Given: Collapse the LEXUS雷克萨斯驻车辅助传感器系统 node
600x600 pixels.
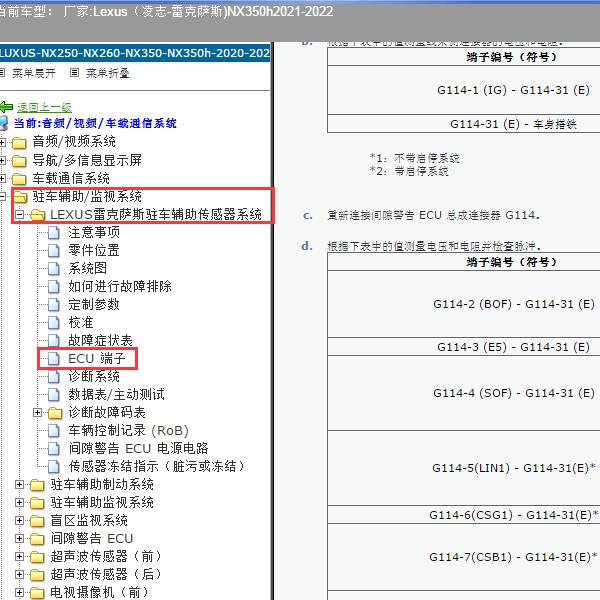Looking at the screenshot, I should [19, 215].
